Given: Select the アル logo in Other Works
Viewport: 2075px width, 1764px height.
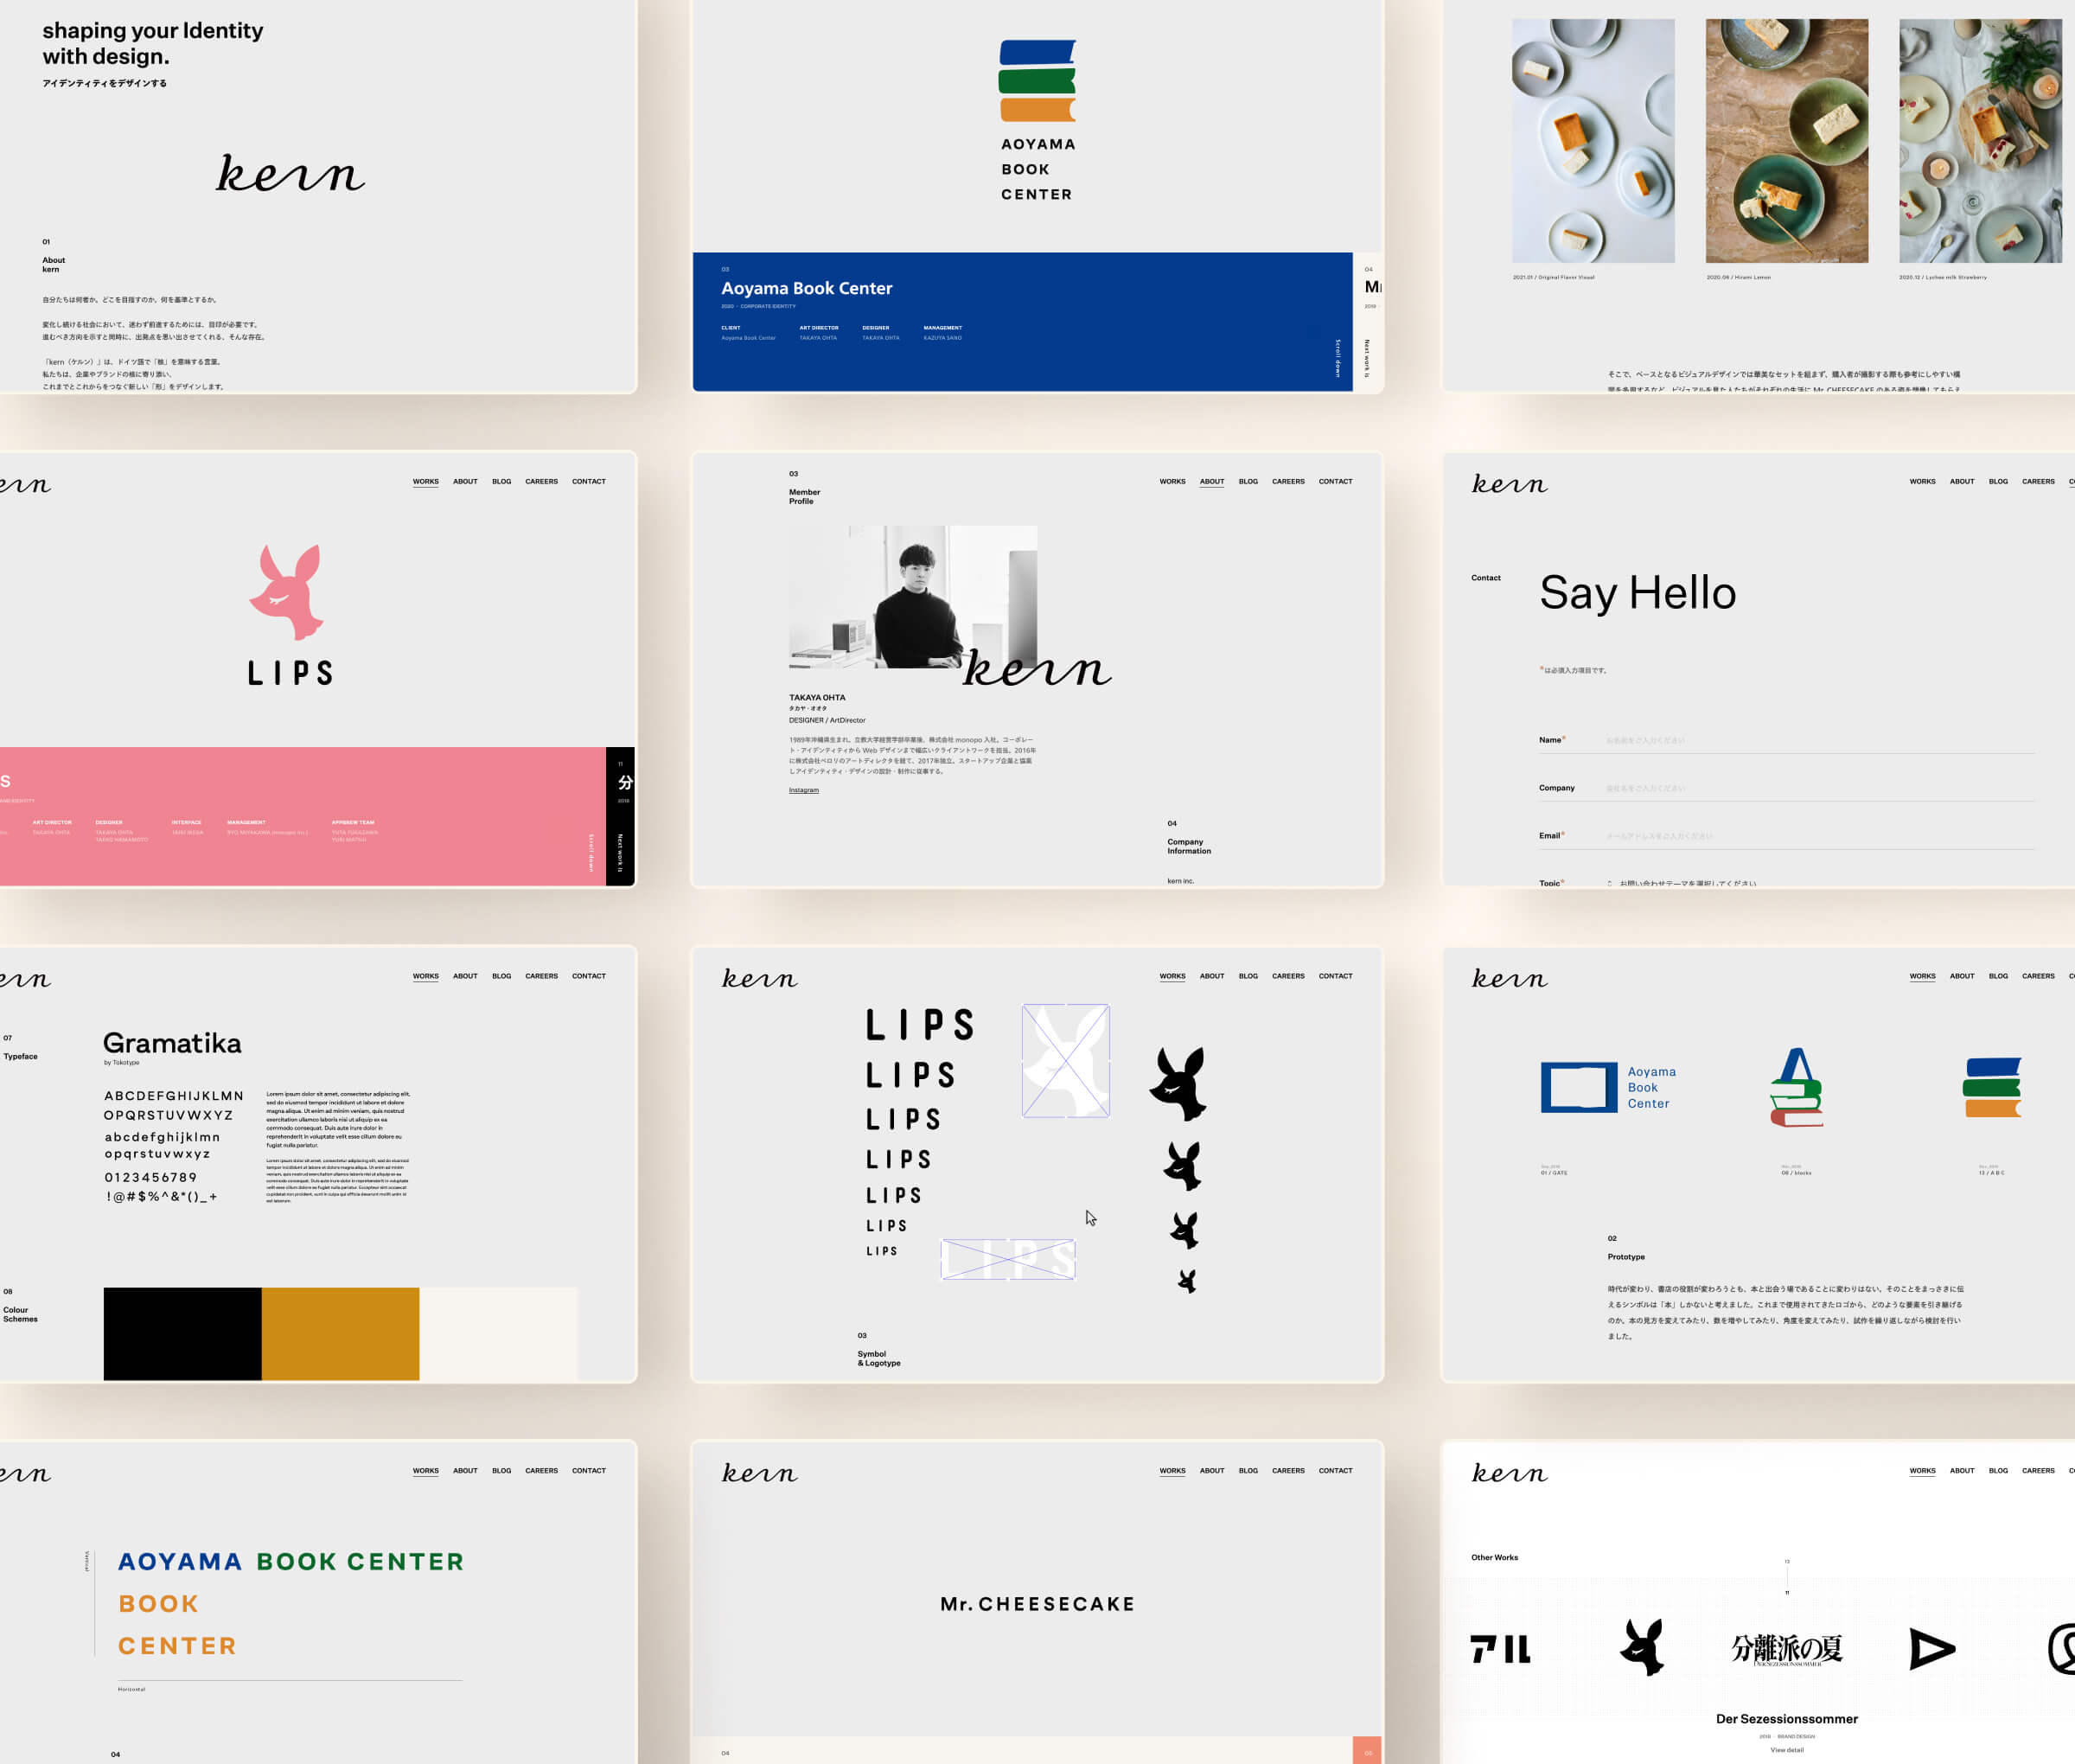Looking at the screenshot, I should (x=1500, y=1649).
